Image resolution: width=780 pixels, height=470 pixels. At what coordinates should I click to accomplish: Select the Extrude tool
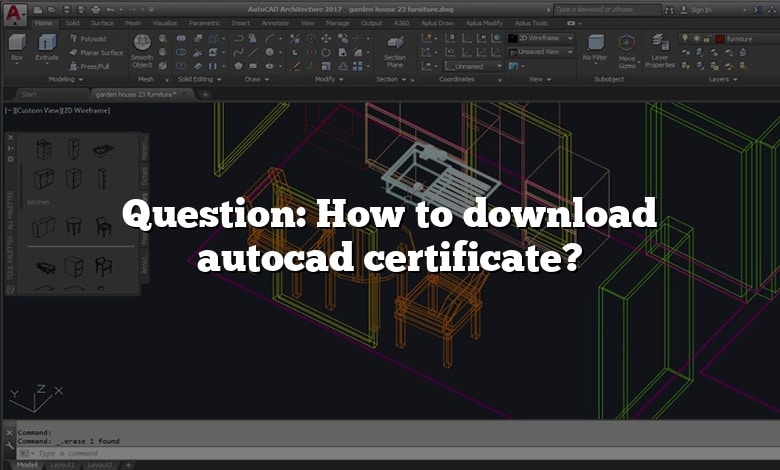coord(47,48)
